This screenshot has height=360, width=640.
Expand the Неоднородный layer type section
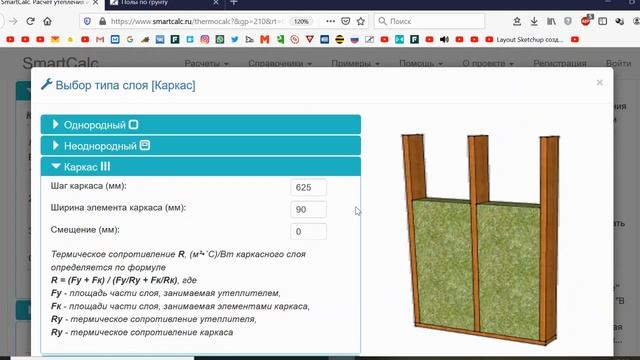point(201,146)
